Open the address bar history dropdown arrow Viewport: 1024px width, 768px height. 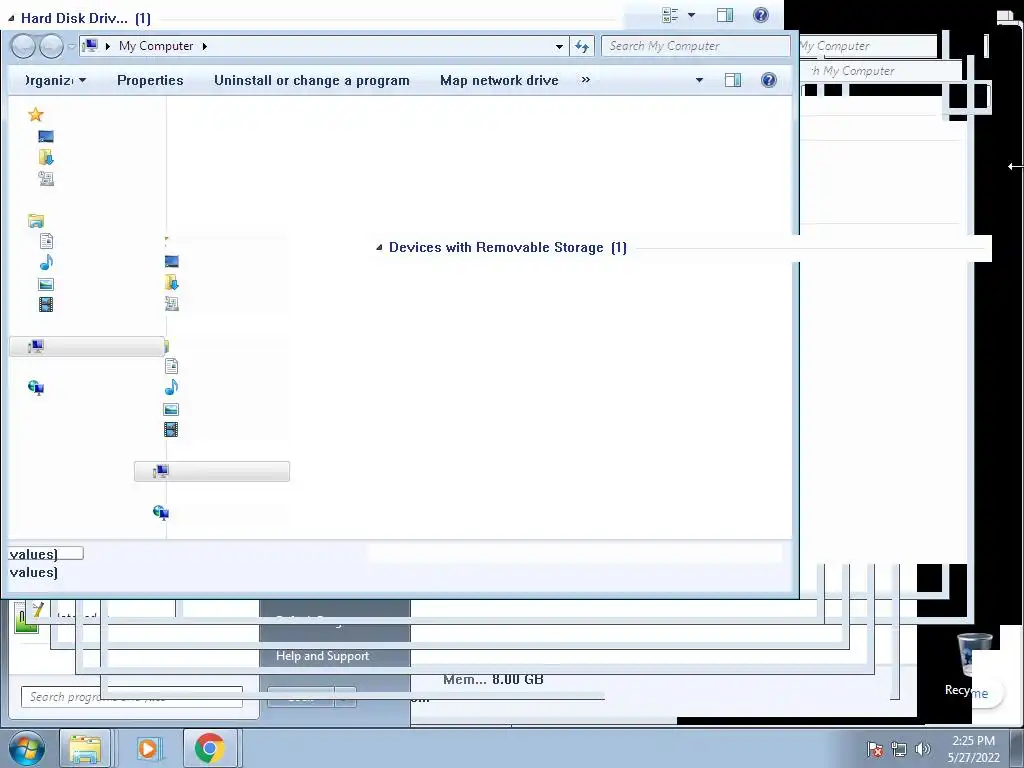click(x=559, y=46)
